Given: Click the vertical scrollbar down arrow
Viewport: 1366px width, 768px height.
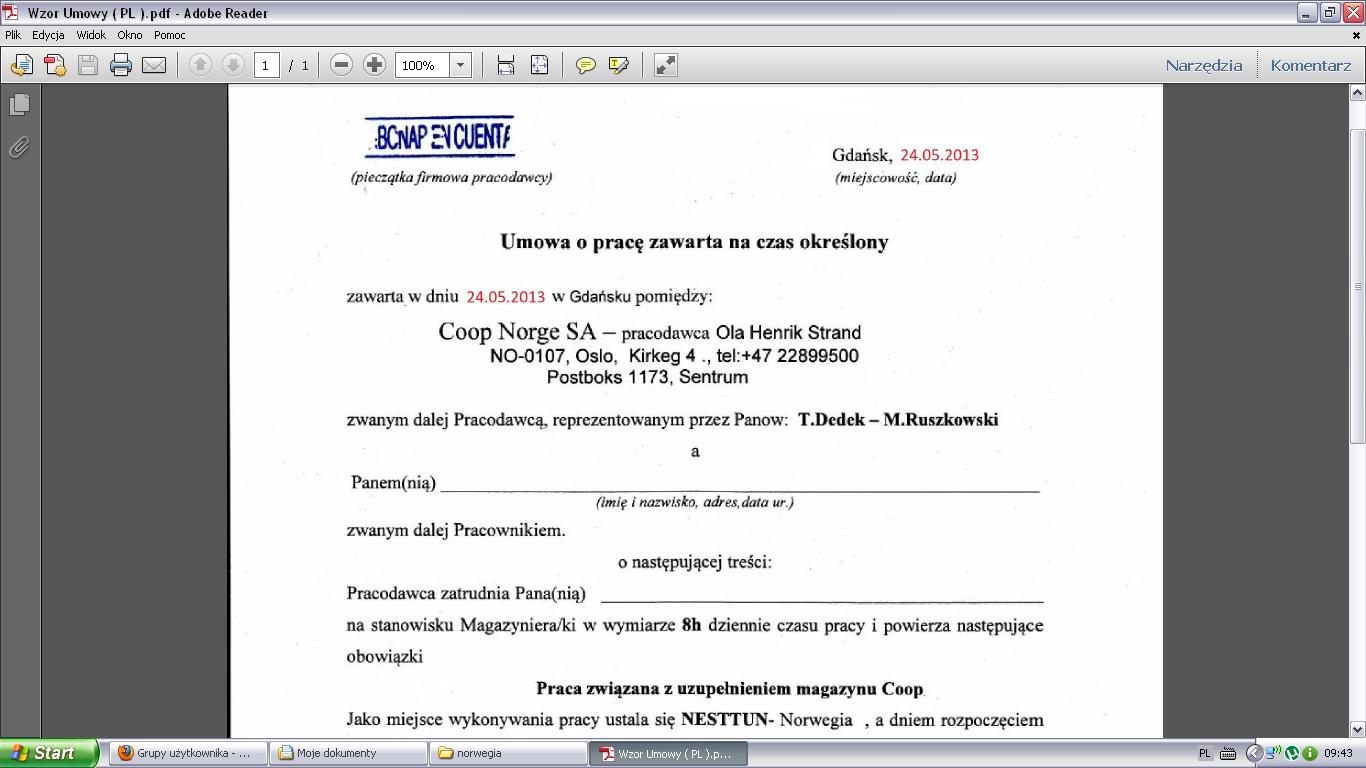Looking at the screenshot, I should pos(1357,730).
